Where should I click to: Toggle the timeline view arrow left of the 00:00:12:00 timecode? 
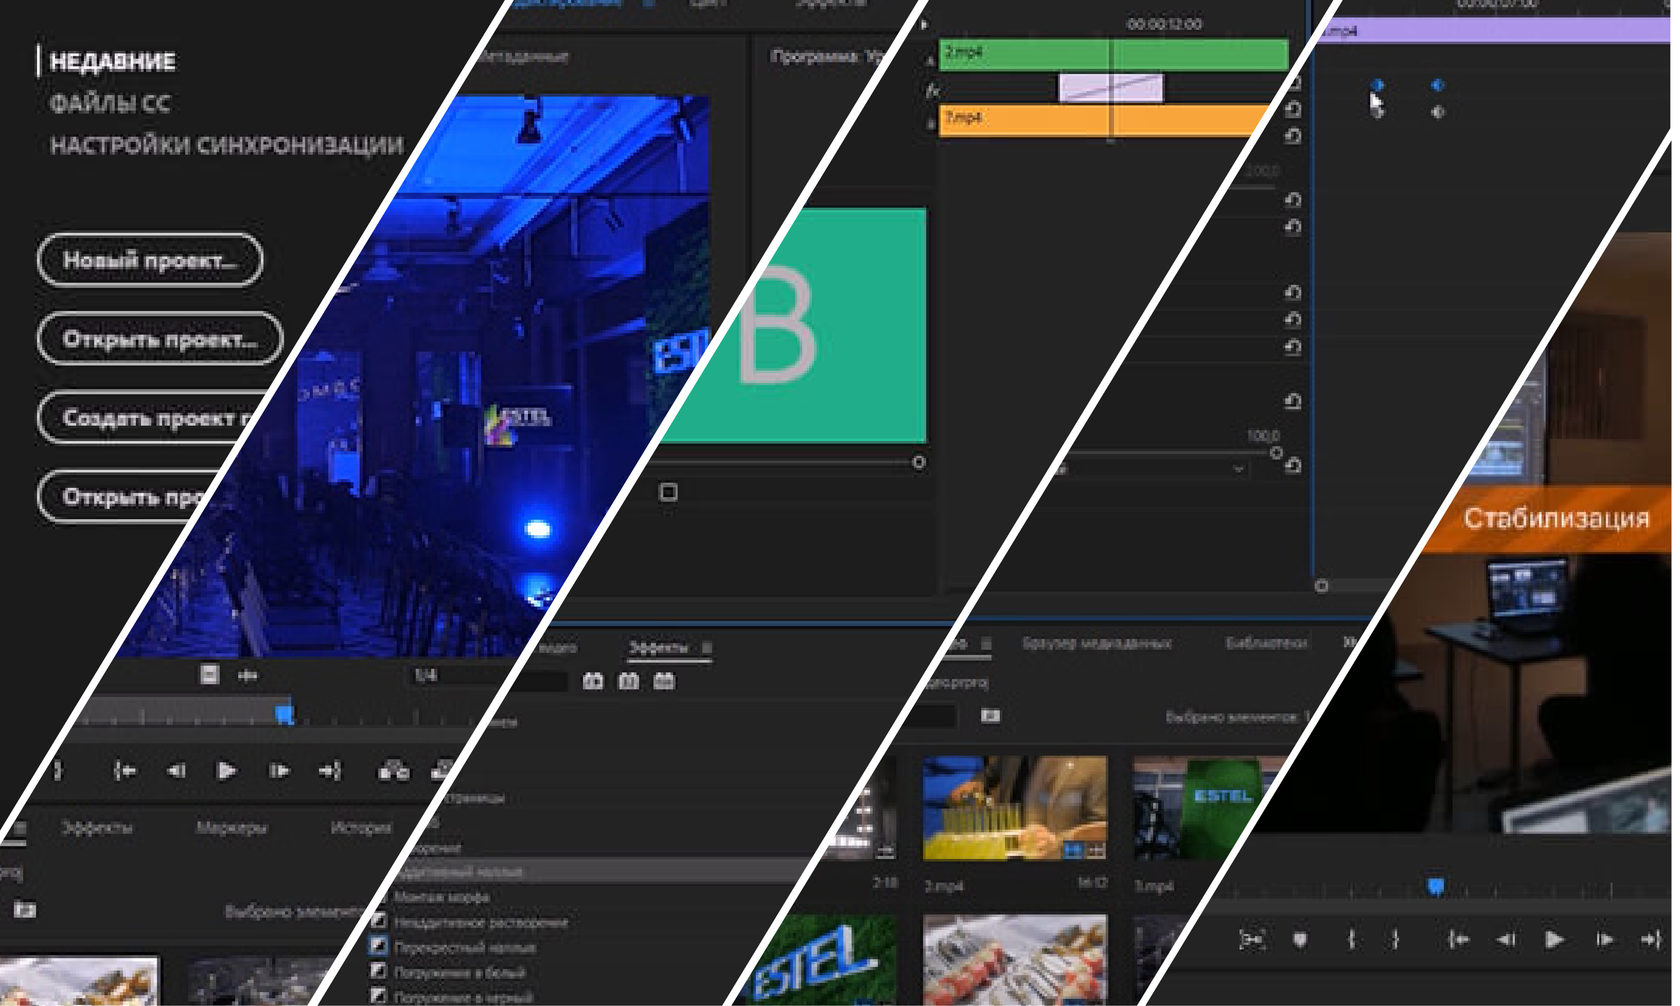click(924, 24)
